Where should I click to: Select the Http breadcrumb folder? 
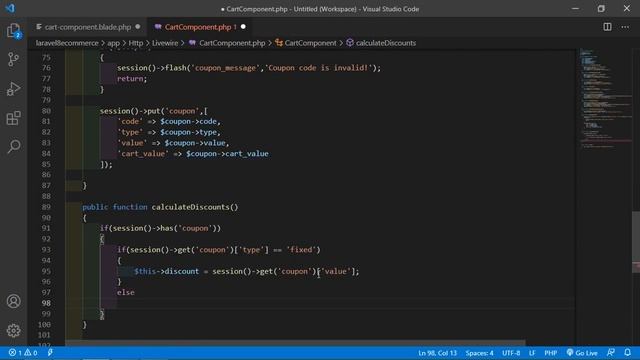tap(136, 43)
